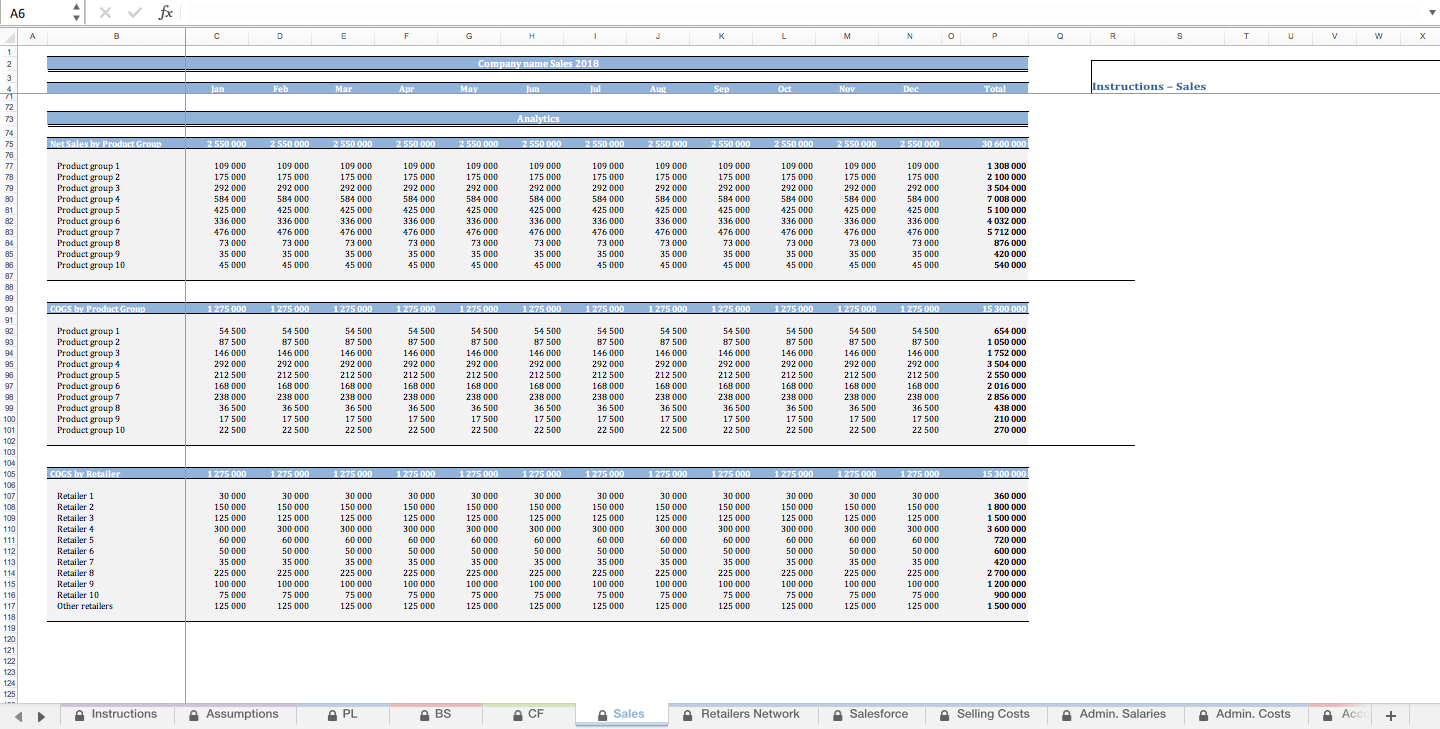1440x729 pixels.
Task: Open the PL sheet tab
Action: point(343,714)
